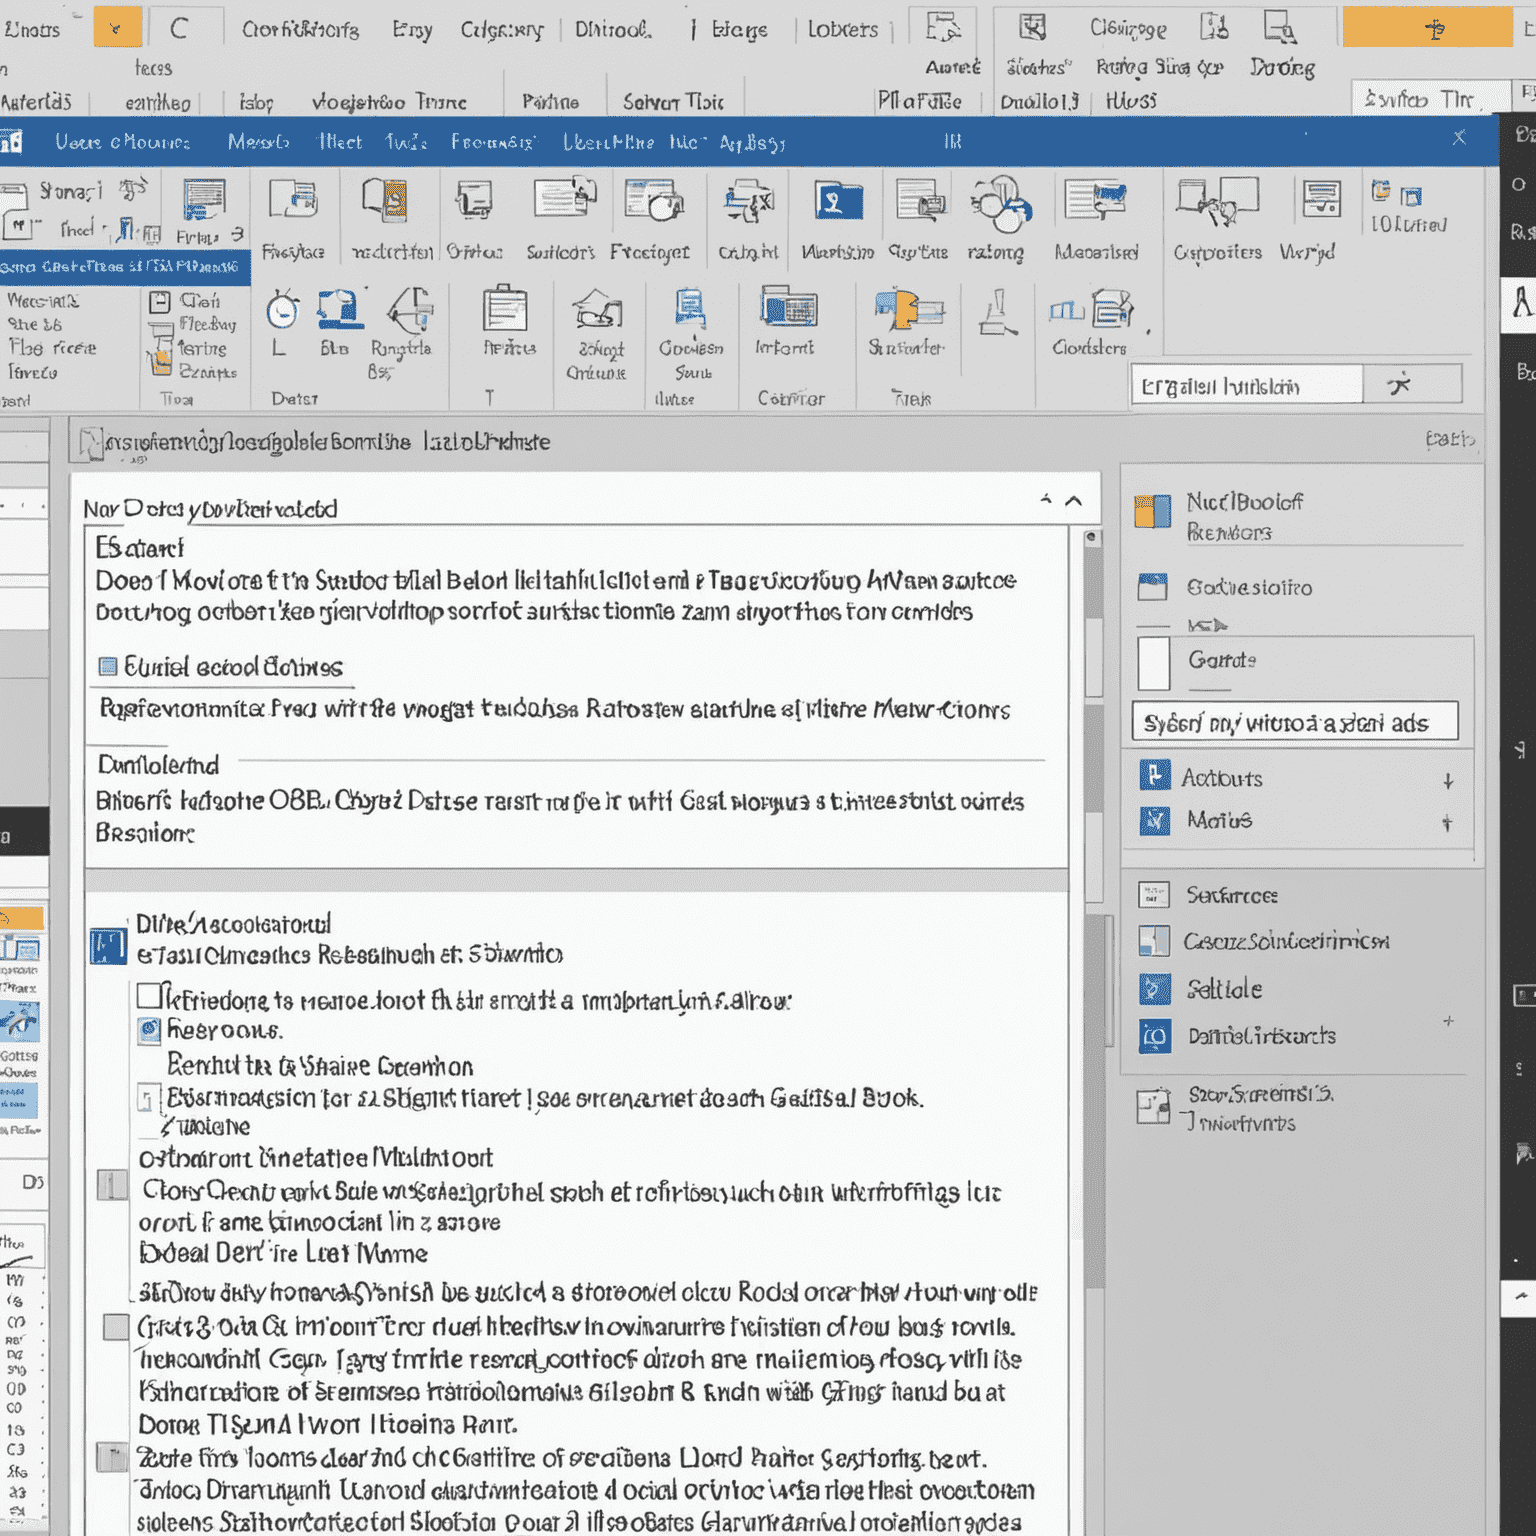
Task: Expand DarndeLirtsxarts with the plus sign
Action: (1448, 1021)
